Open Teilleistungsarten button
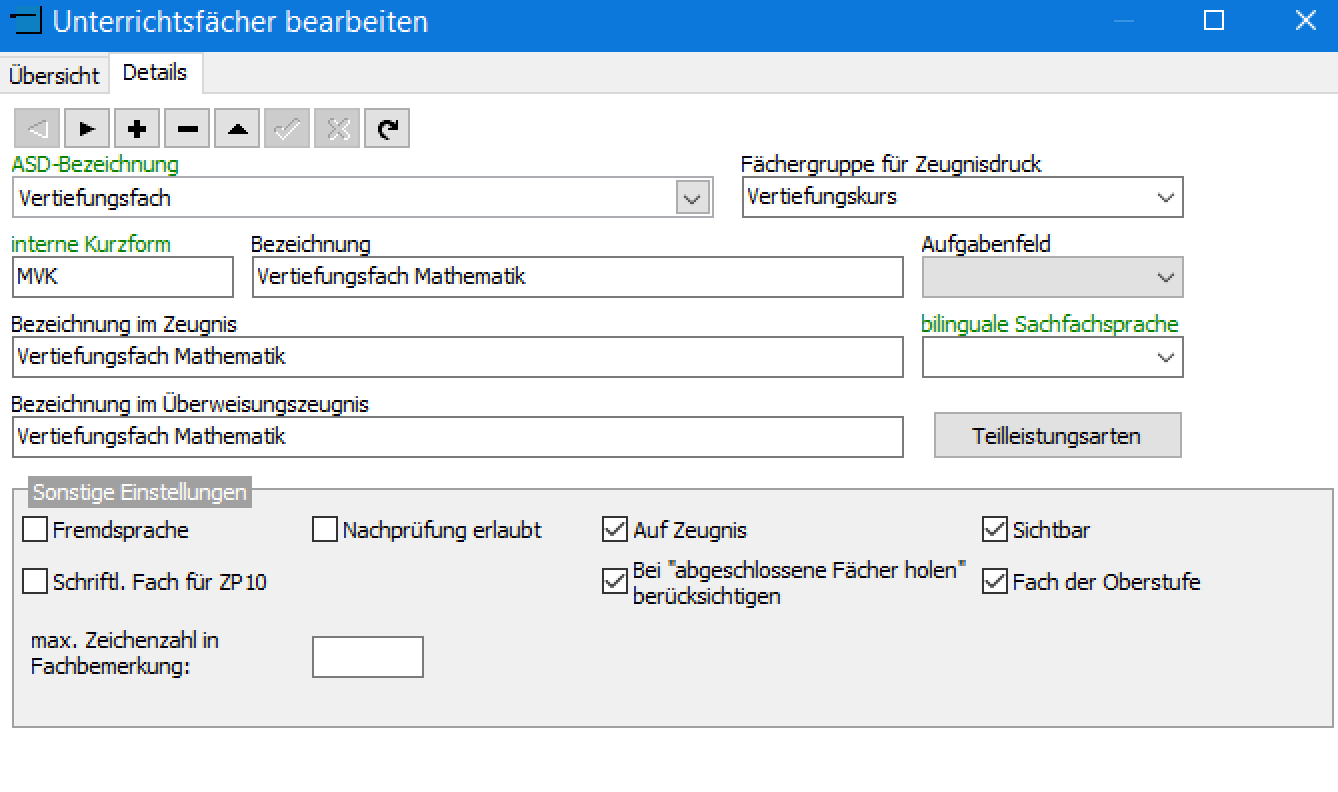This screenshot has height=792, width=1338. tap(1057, 436)
